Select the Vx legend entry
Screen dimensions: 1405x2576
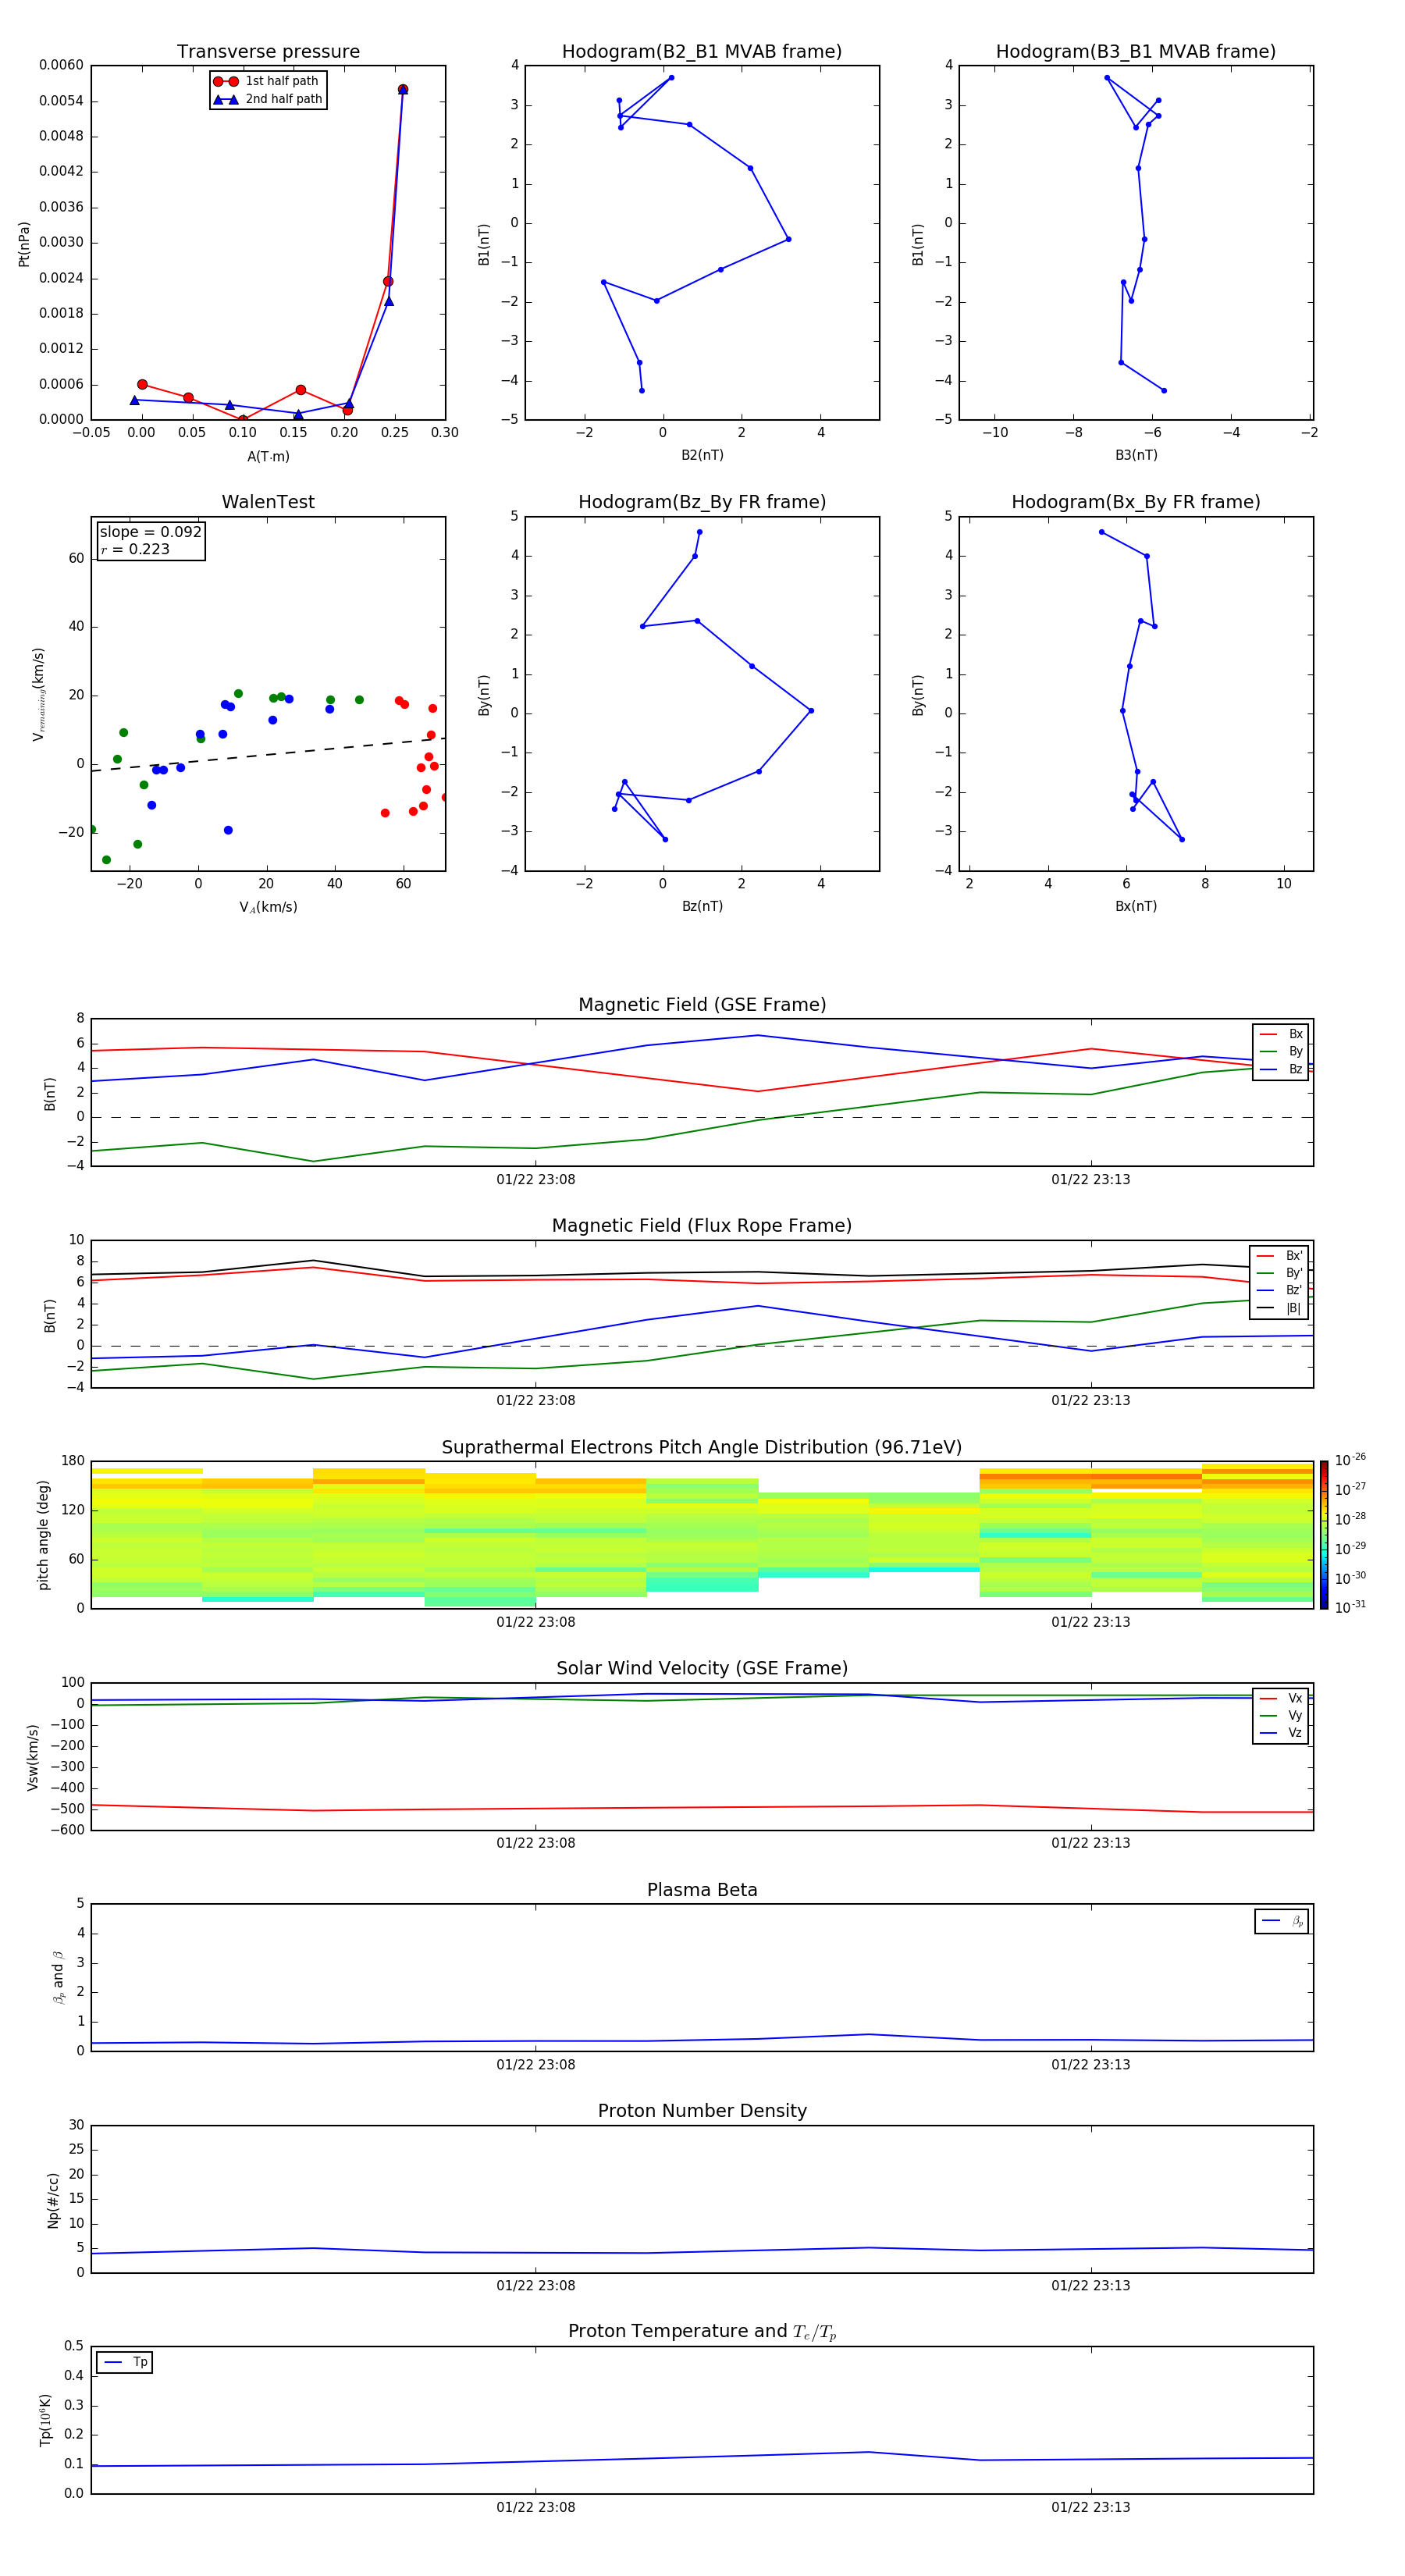point(1281,1698)
